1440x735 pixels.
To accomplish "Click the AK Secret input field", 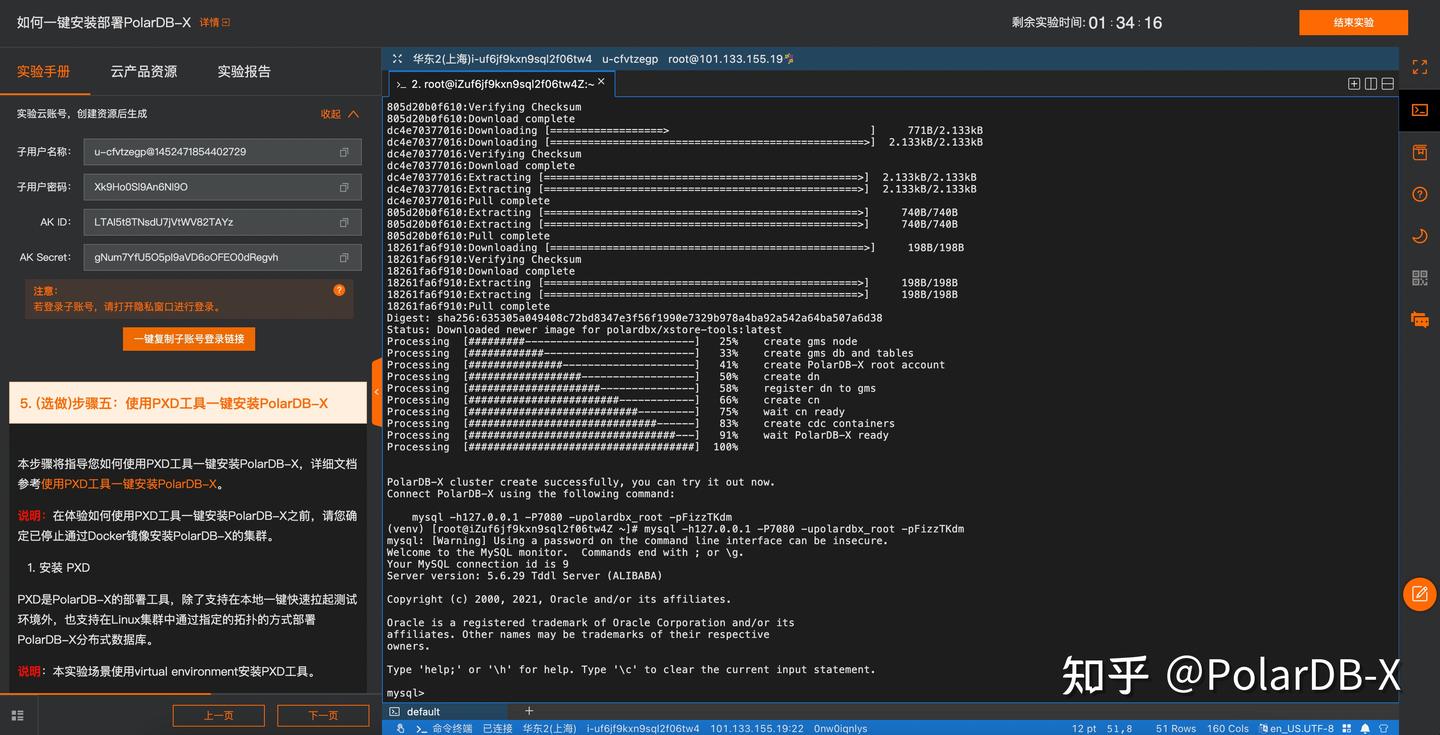I will pos(222,257).
